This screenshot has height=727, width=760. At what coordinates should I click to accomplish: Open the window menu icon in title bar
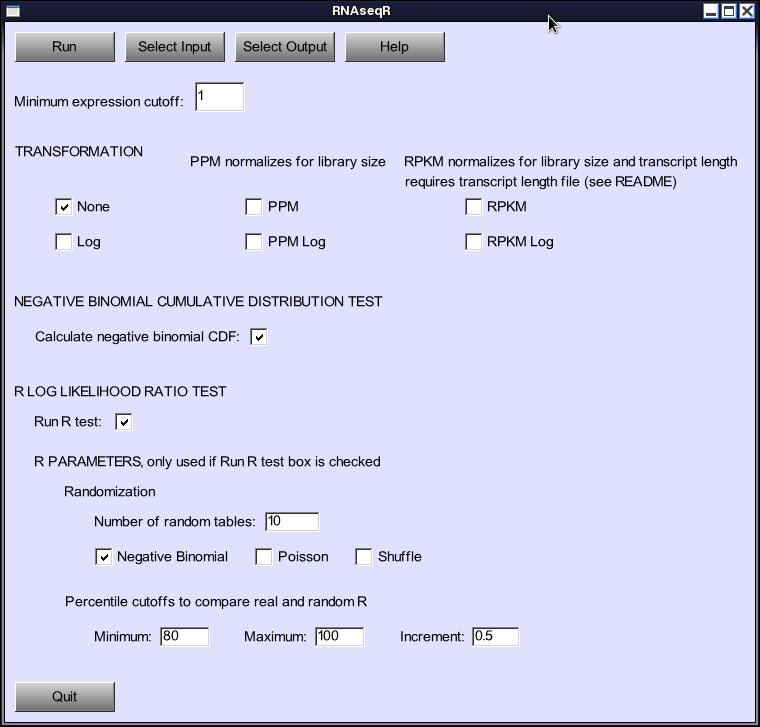13,11
